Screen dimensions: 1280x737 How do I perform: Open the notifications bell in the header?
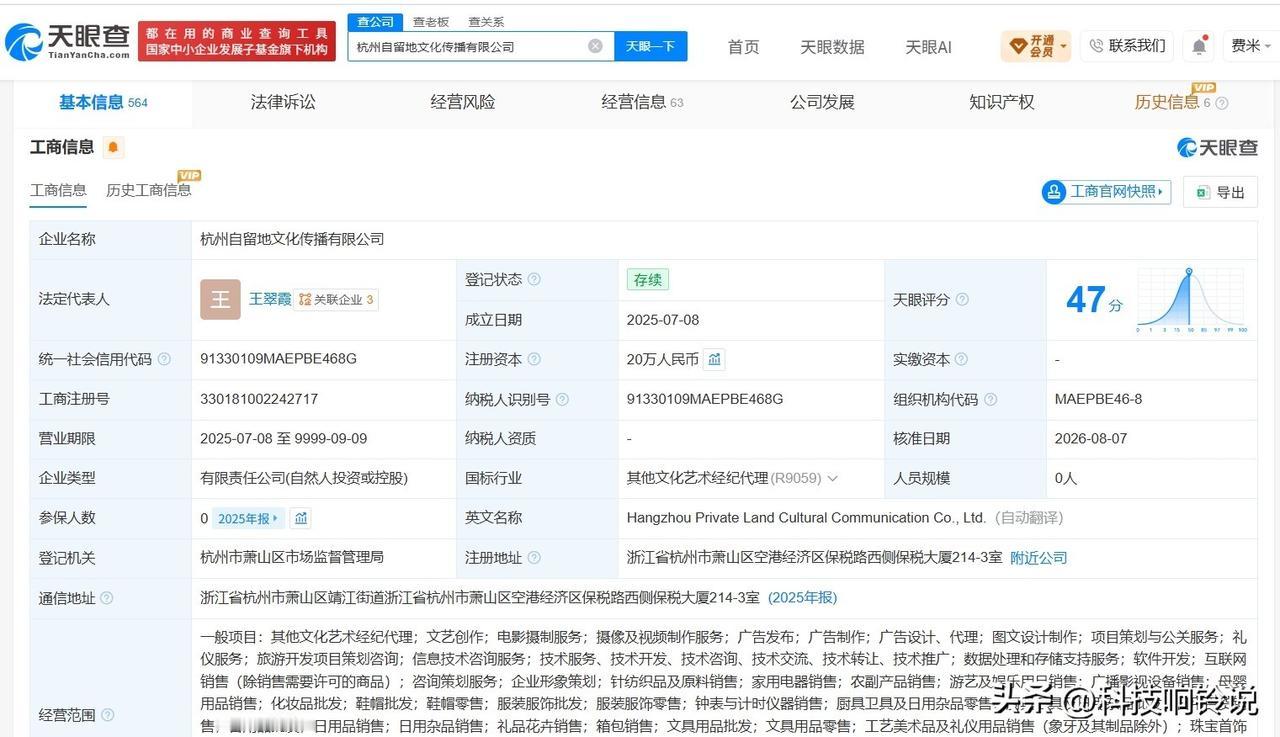coord(1199,46)
